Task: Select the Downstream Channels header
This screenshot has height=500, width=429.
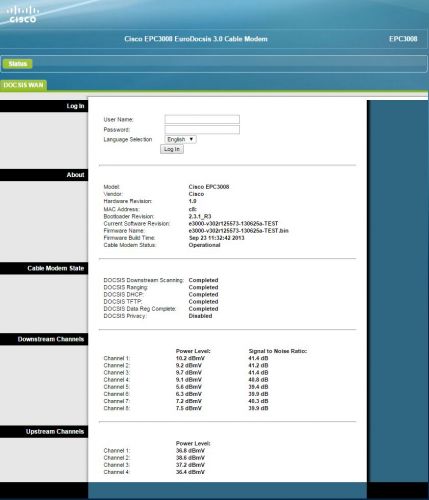Action: (x=44, y=339)
